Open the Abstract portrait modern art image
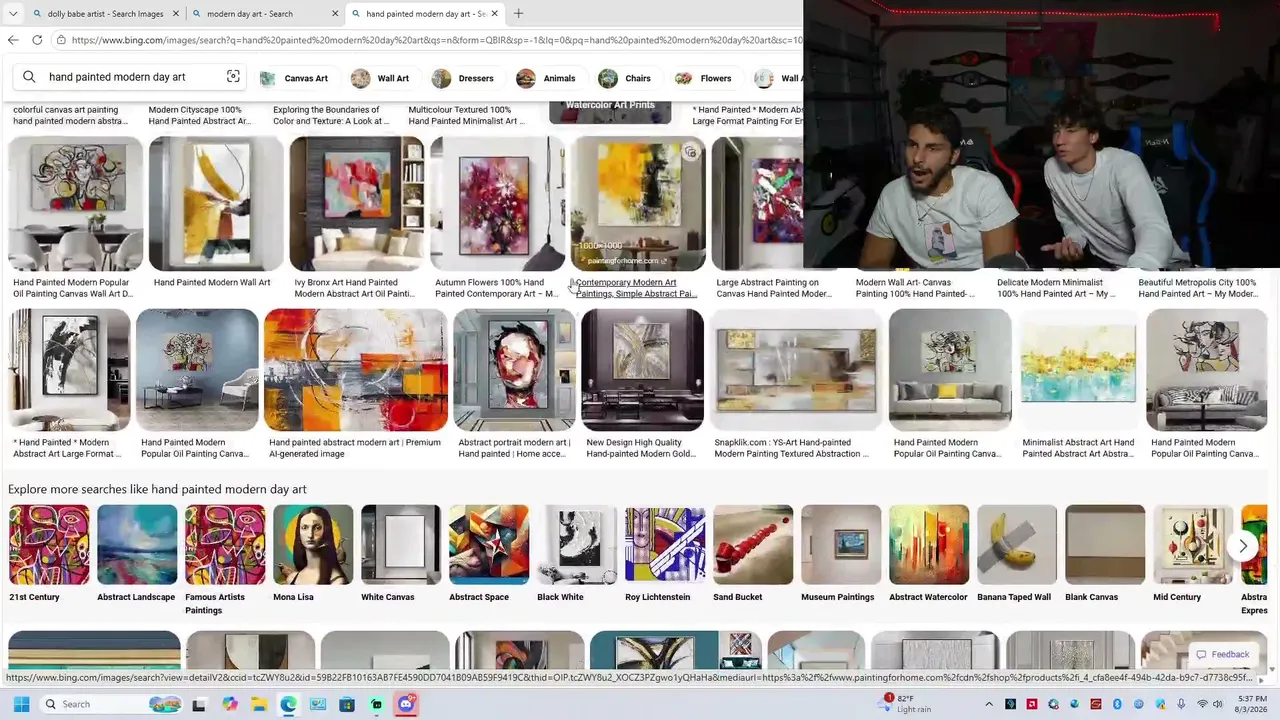 click(515, 370)
